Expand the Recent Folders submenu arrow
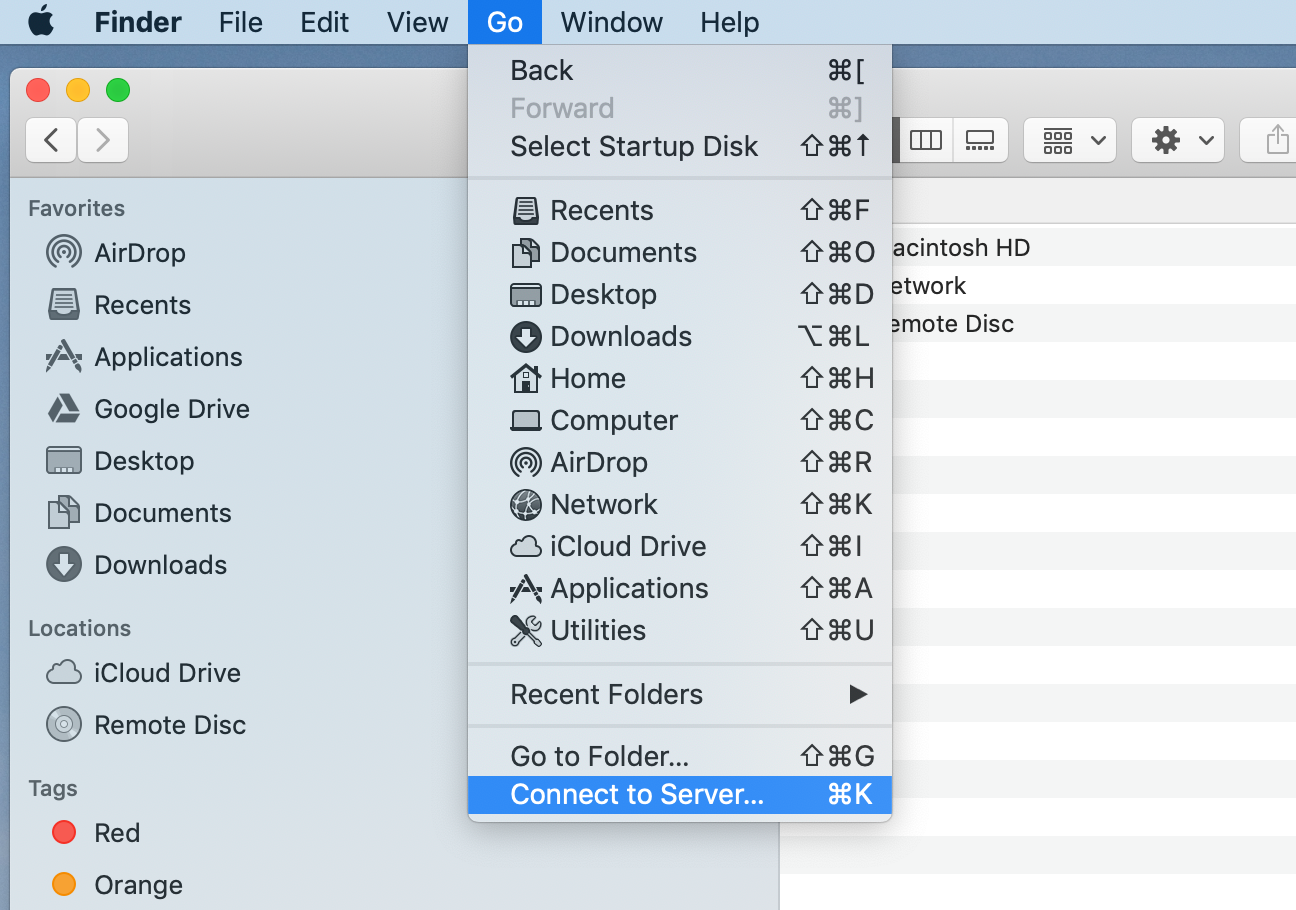 [858, 694]
